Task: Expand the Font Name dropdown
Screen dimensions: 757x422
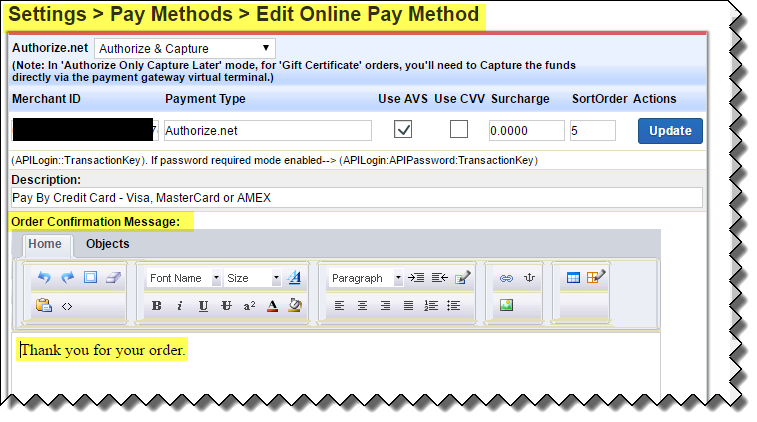Action: point(183,278)
